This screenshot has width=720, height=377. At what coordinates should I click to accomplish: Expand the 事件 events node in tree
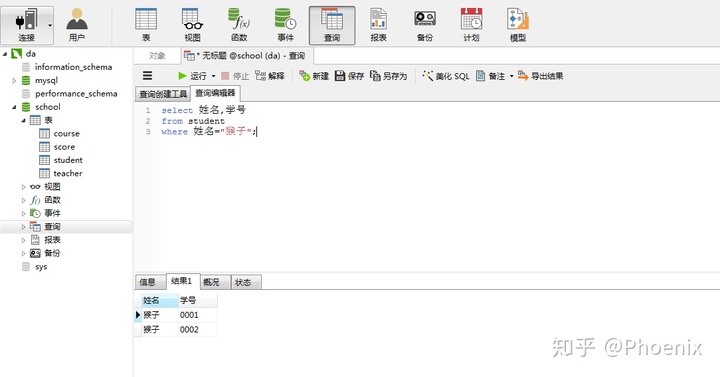click(23, 214)
